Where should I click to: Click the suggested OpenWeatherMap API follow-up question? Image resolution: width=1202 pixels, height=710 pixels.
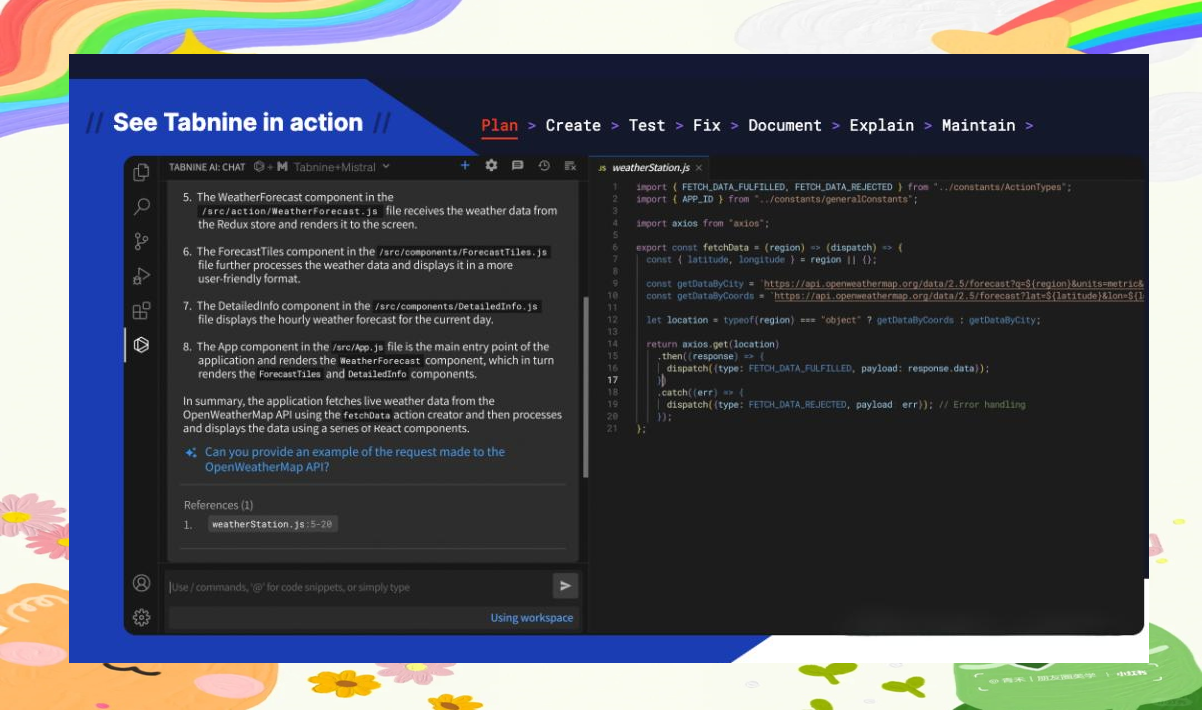(x=354, y=459)
